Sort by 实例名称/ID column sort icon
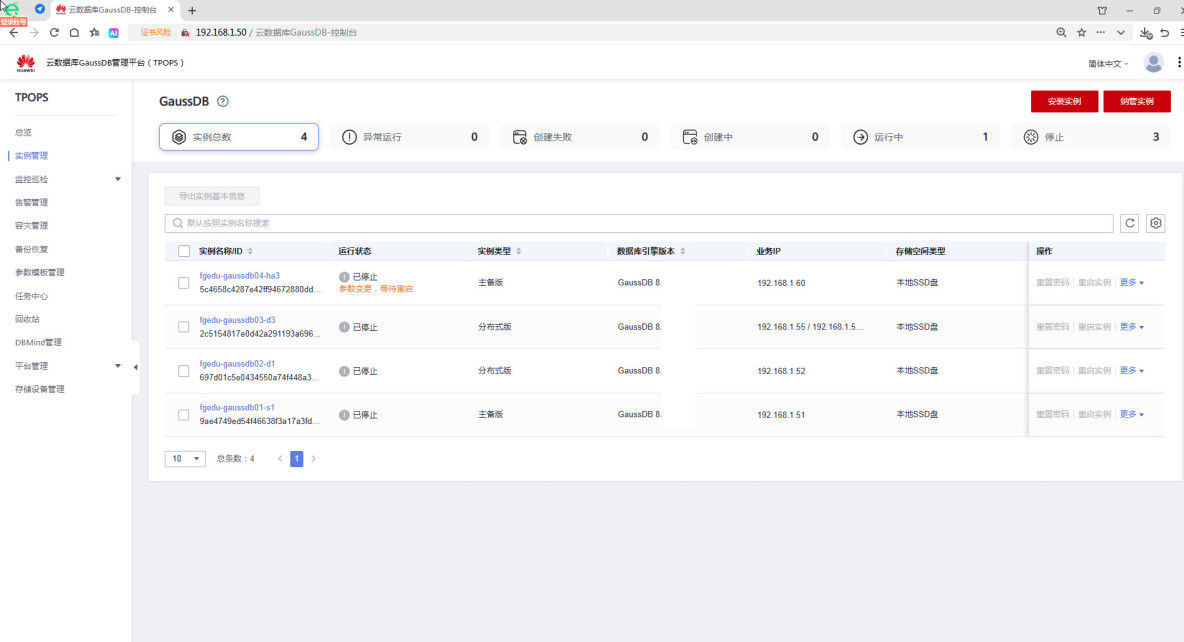Image resolution: width=1184 pixels, height=642 pixels. 251,251
